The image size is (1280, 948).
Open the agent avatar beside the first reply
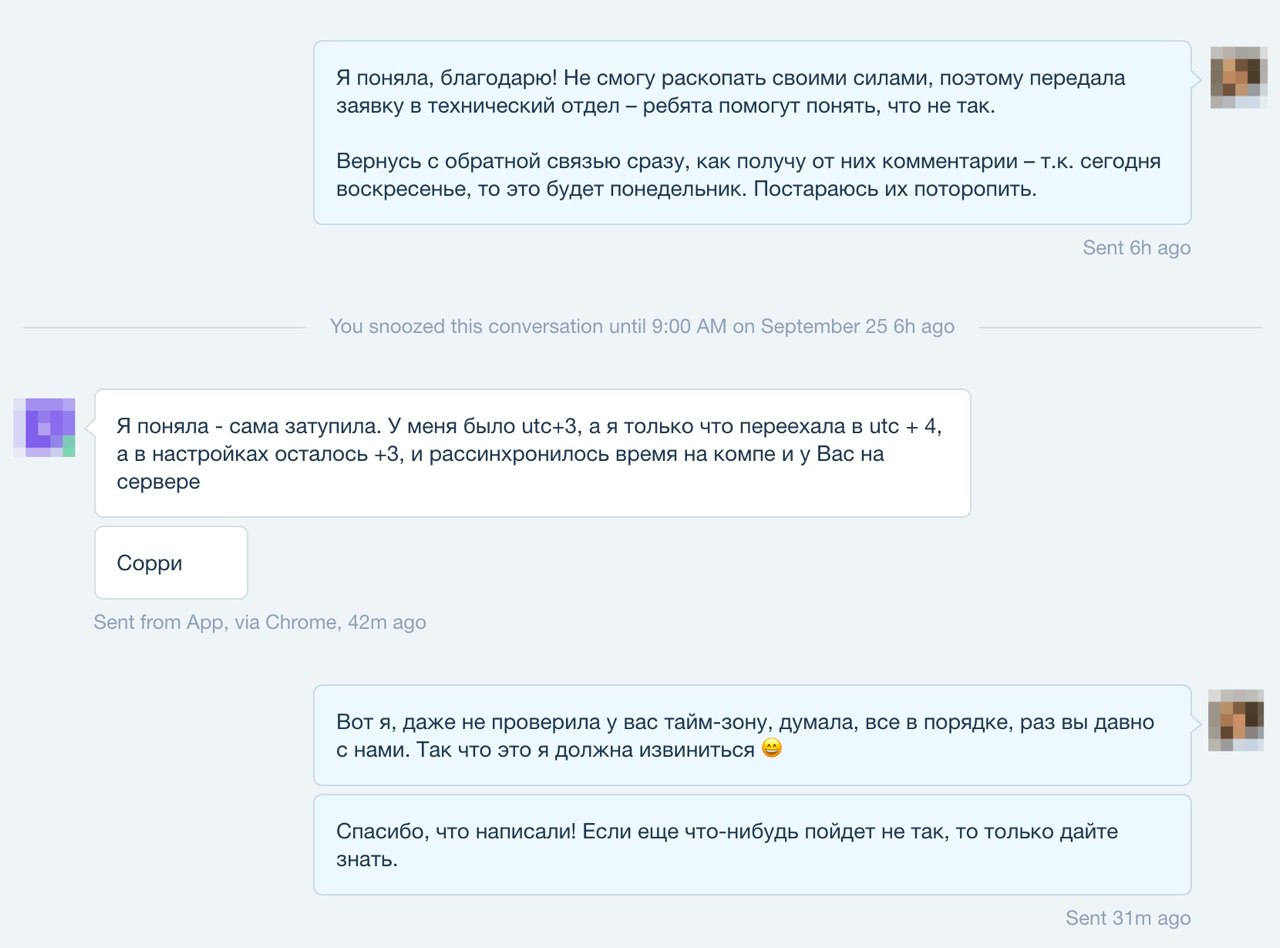point(1238,77)
